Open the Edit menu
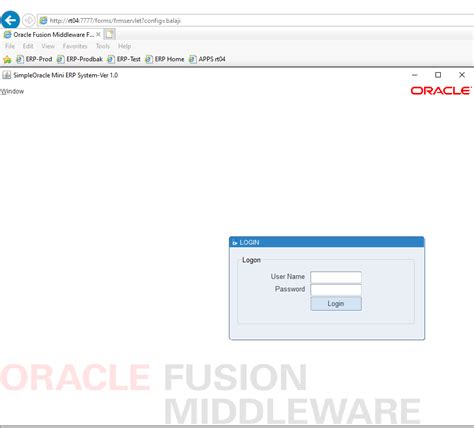Screen dimensions: 474x428 (x=28, y=46)
